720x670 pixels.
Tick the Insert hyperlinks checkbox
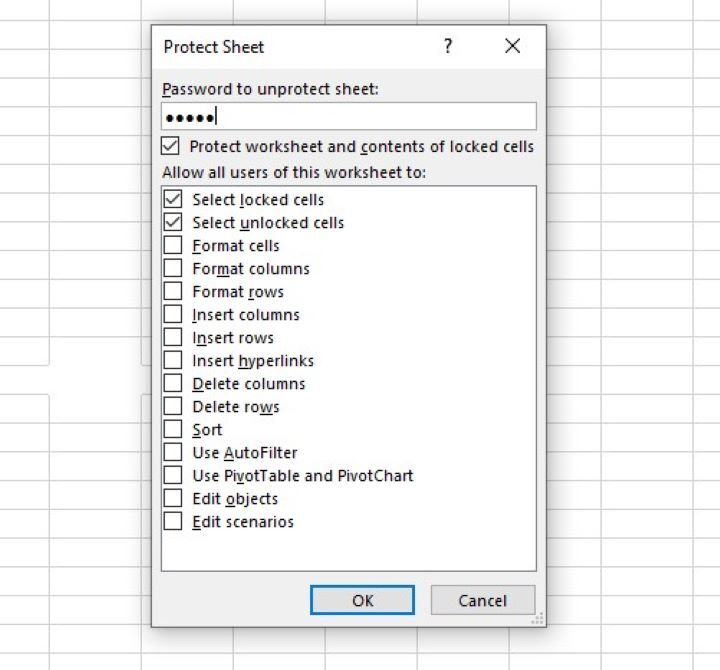point(173,361)
